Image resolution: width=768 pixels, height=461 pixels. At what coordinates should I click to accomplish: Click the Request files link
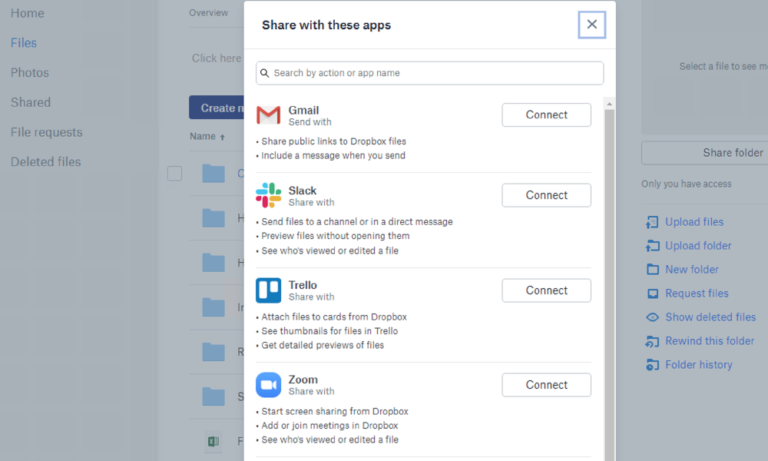tap(696, 293)
